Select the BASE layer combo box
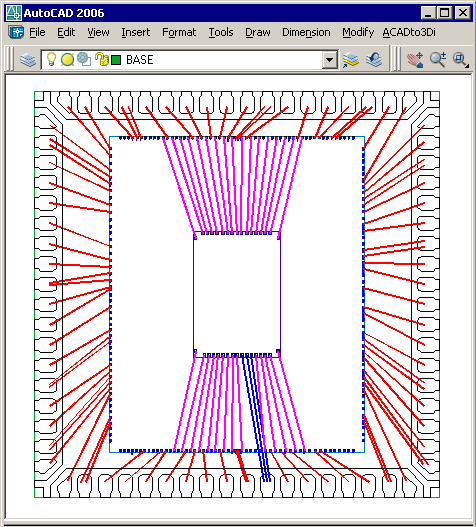This screenshot has width=476, height=527. coord(189,60)
